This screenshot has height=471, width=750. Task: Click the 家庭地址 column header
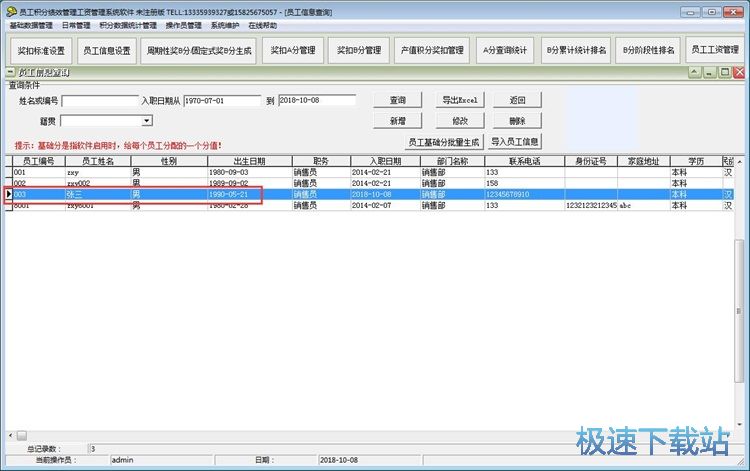pyautogui.click(x=643, y=161)
